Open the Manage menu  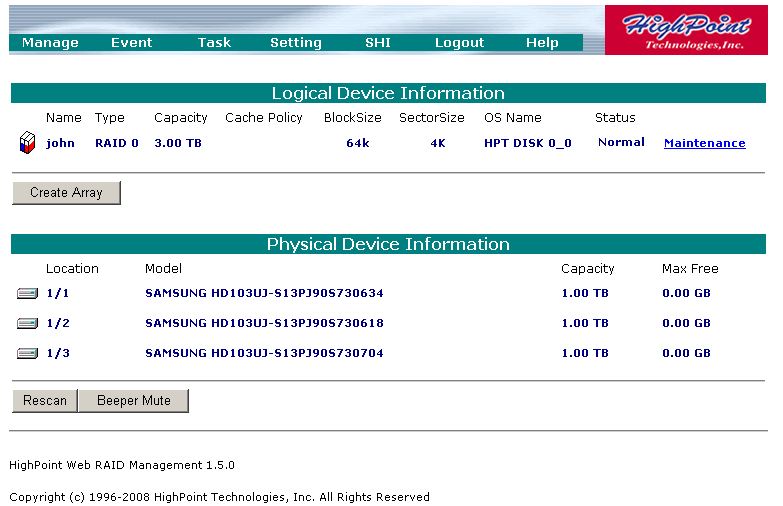pos(50,42)
